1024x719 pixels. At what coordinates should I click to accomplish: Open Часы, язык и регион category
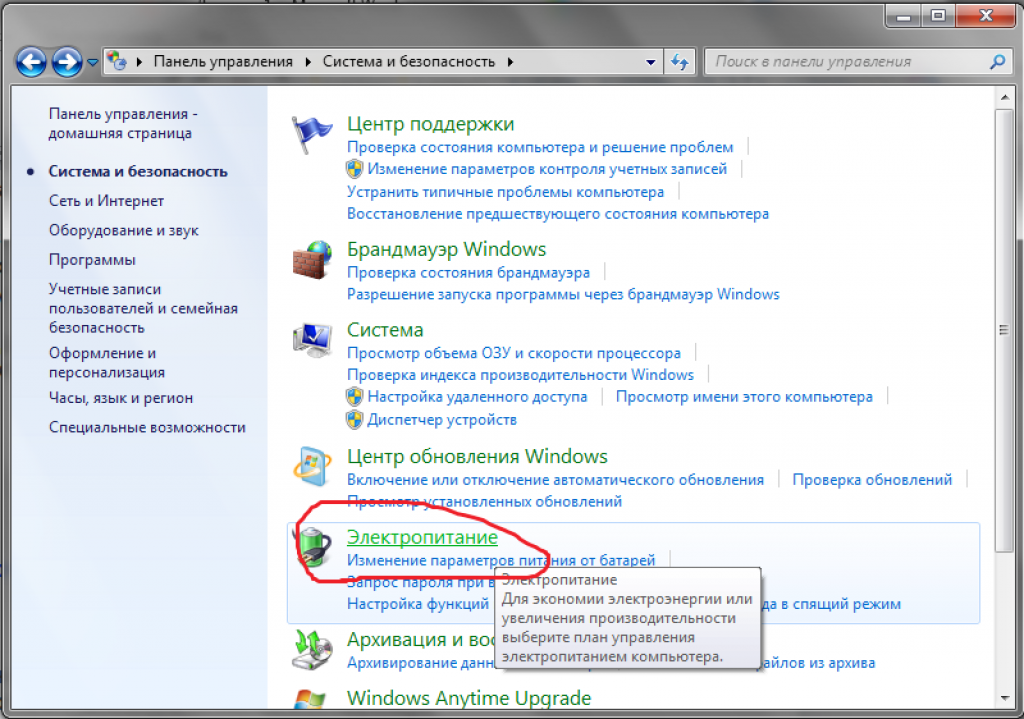pos(121,398)
